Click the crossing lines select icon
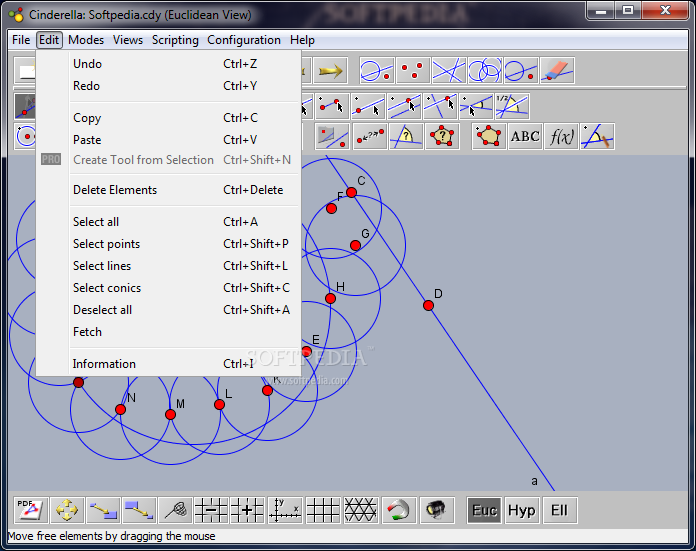 449,71
